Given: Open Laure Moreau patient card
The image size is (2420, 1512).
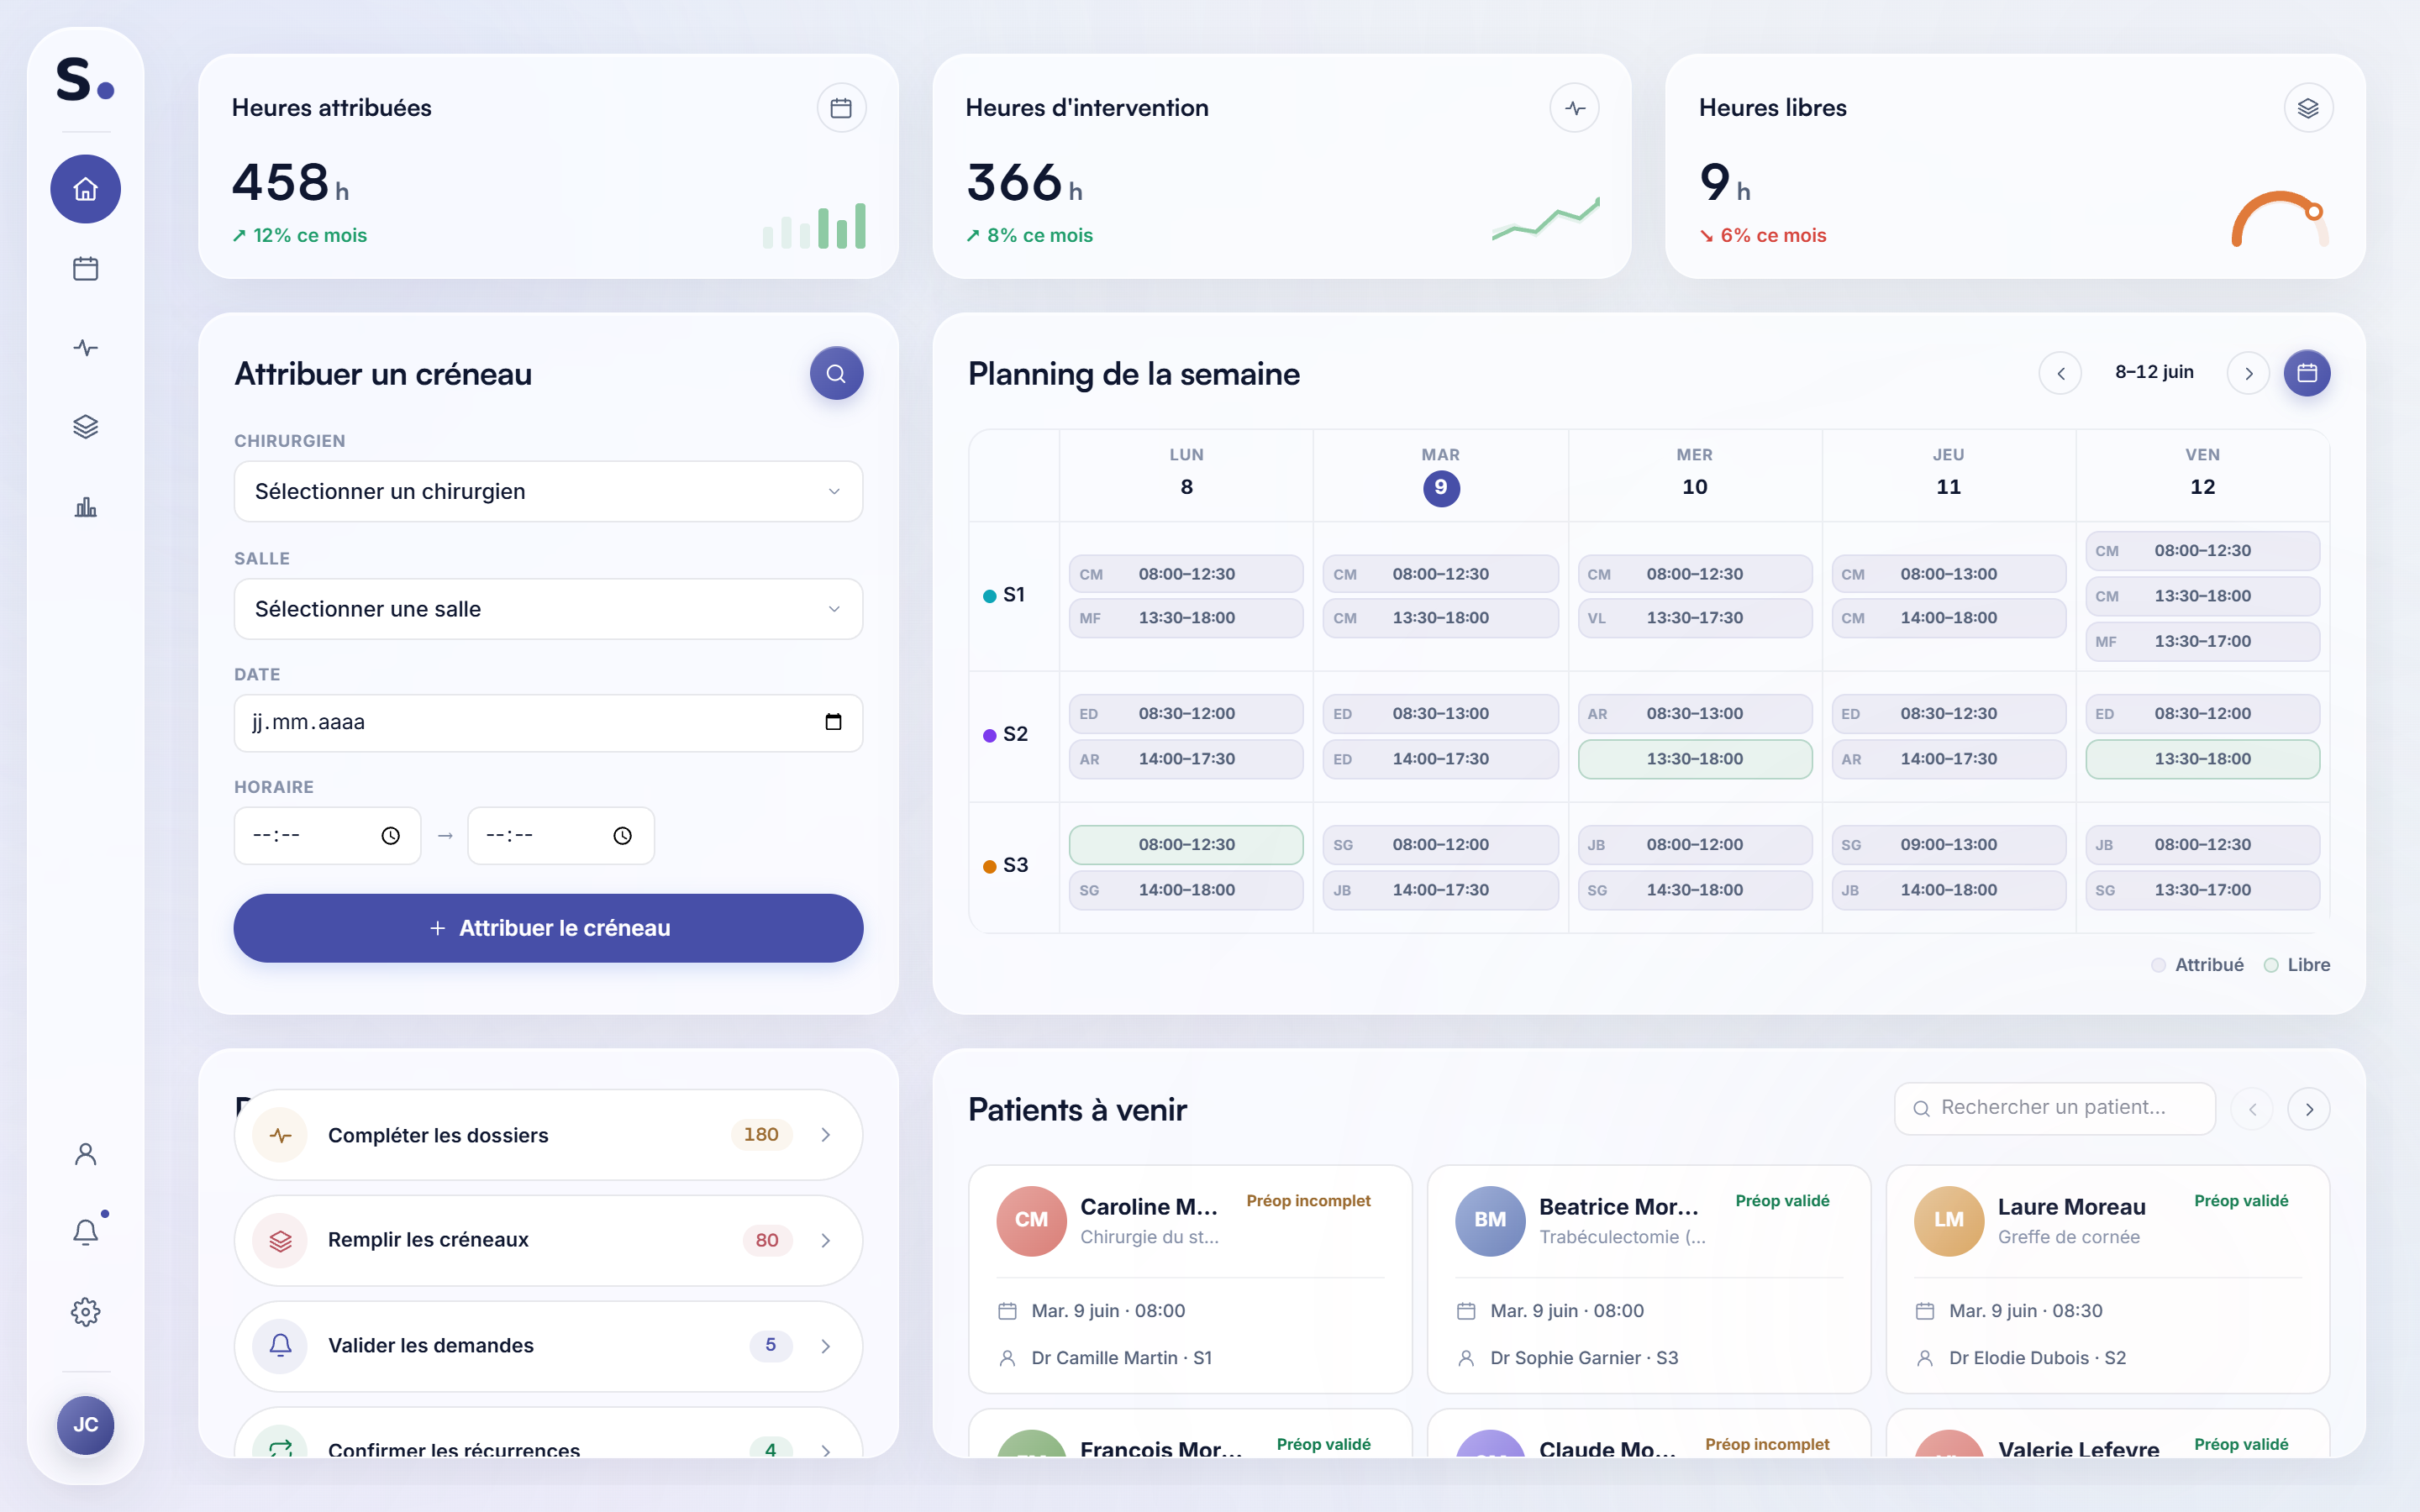Looking at the screenshot, I should point(2108,1279).
